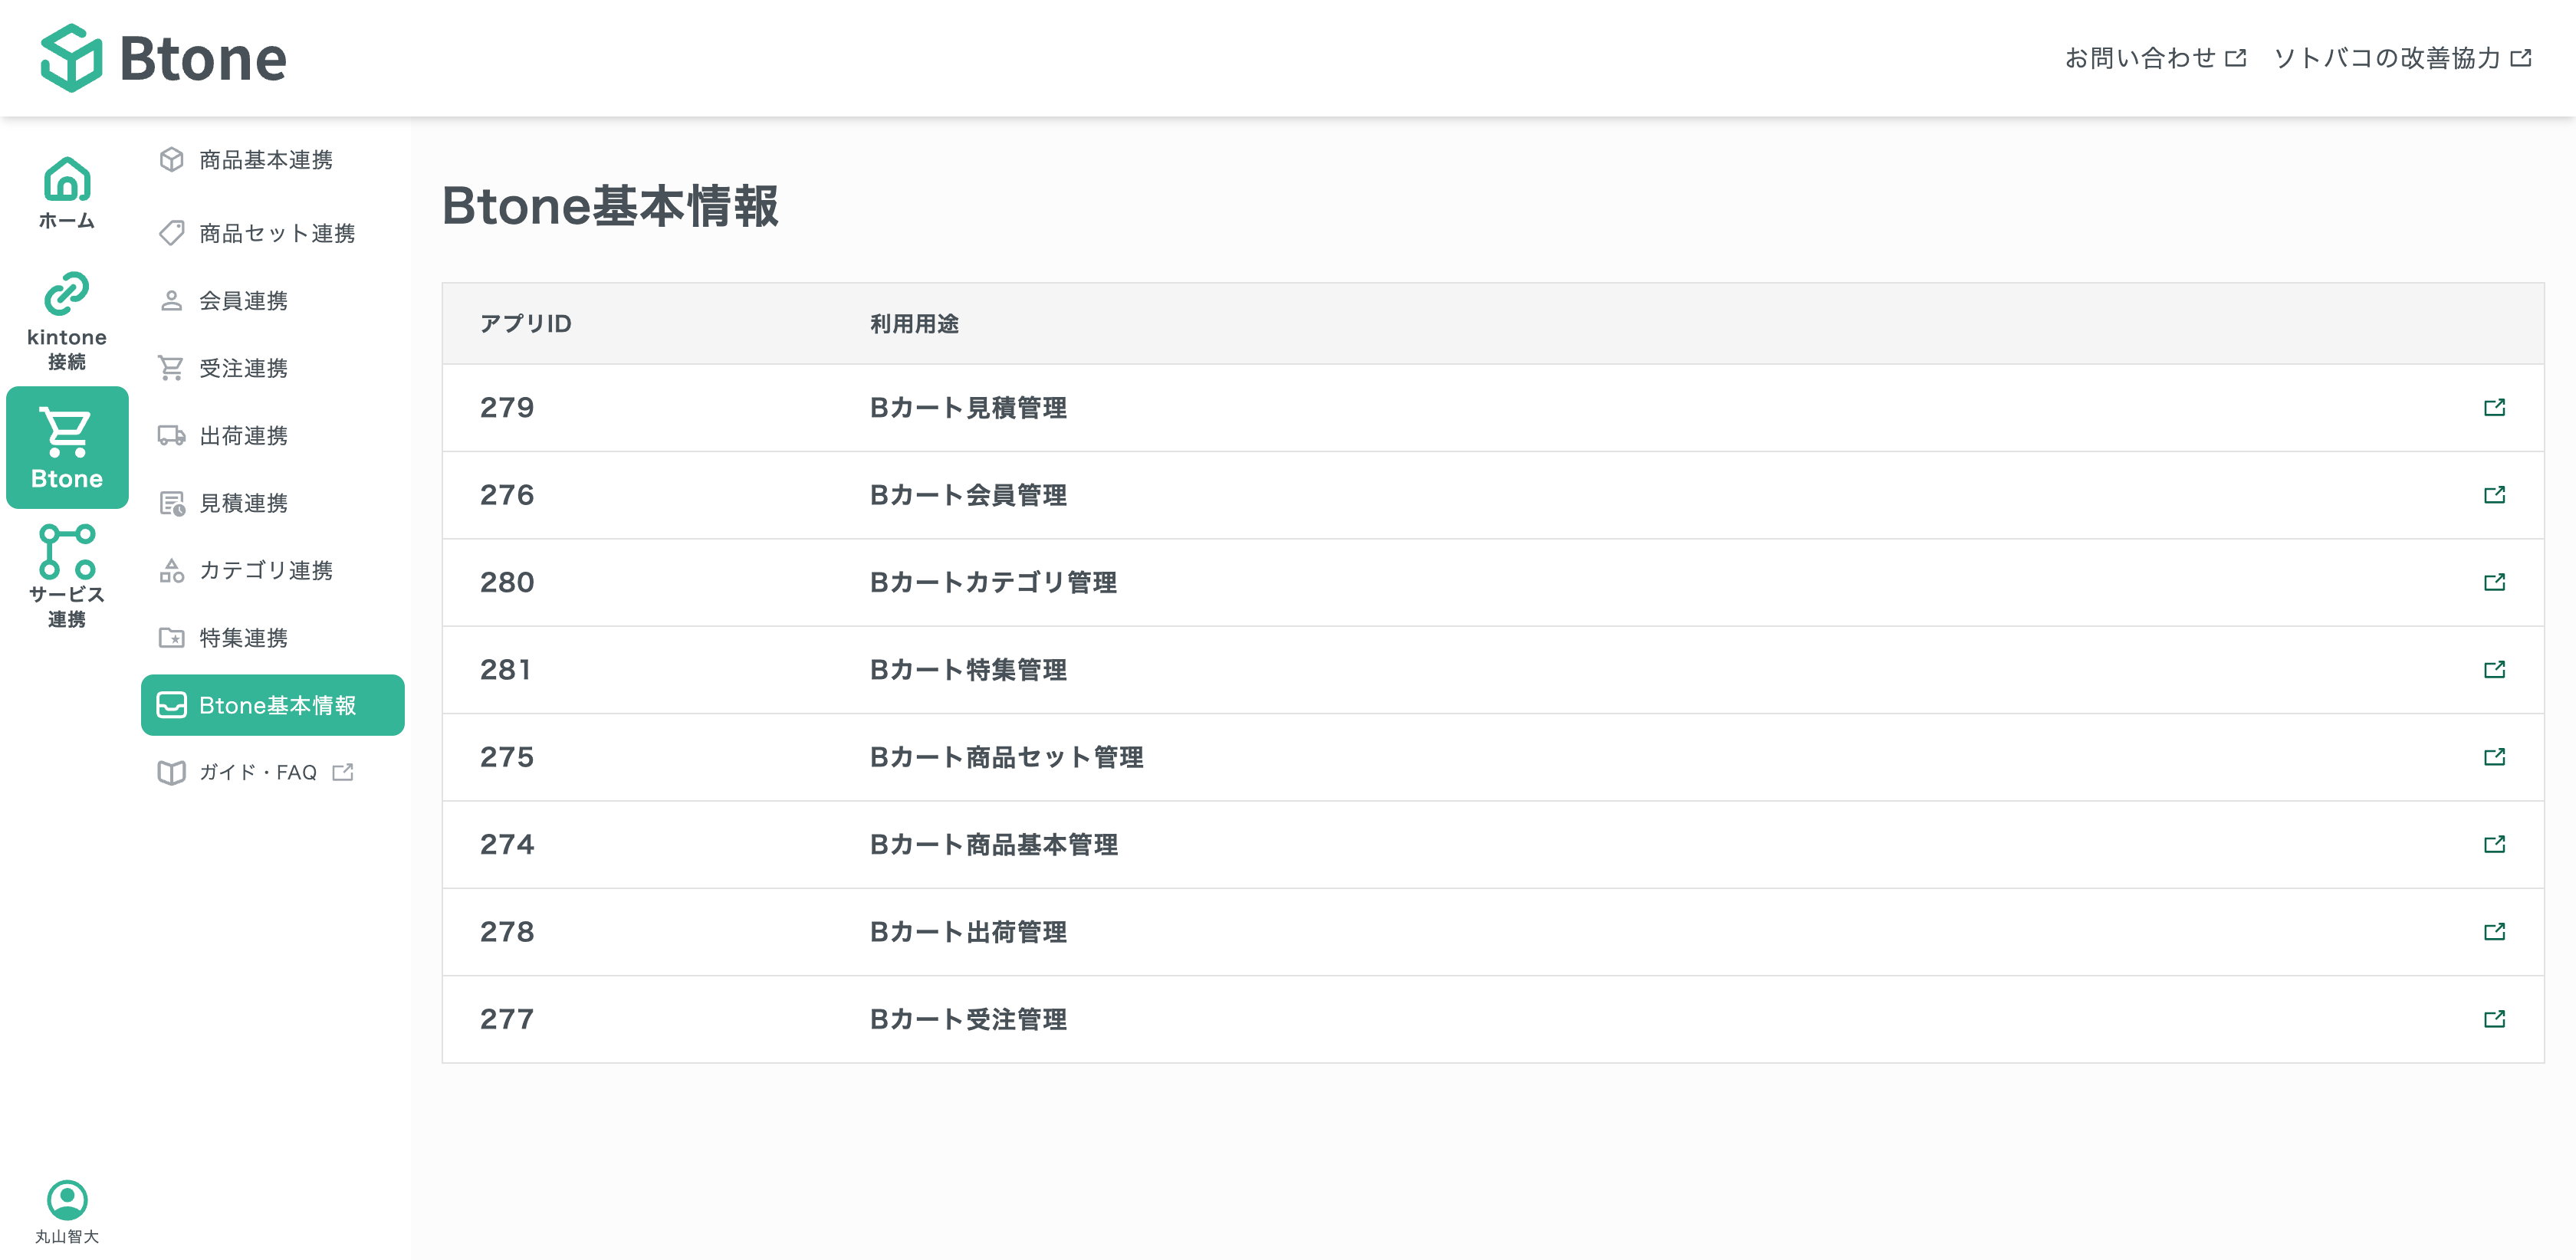Click the 受注連携 cart icon
Viewport: 2576px width, 1260px height.
pyautogui.click(x=171, y=368)
